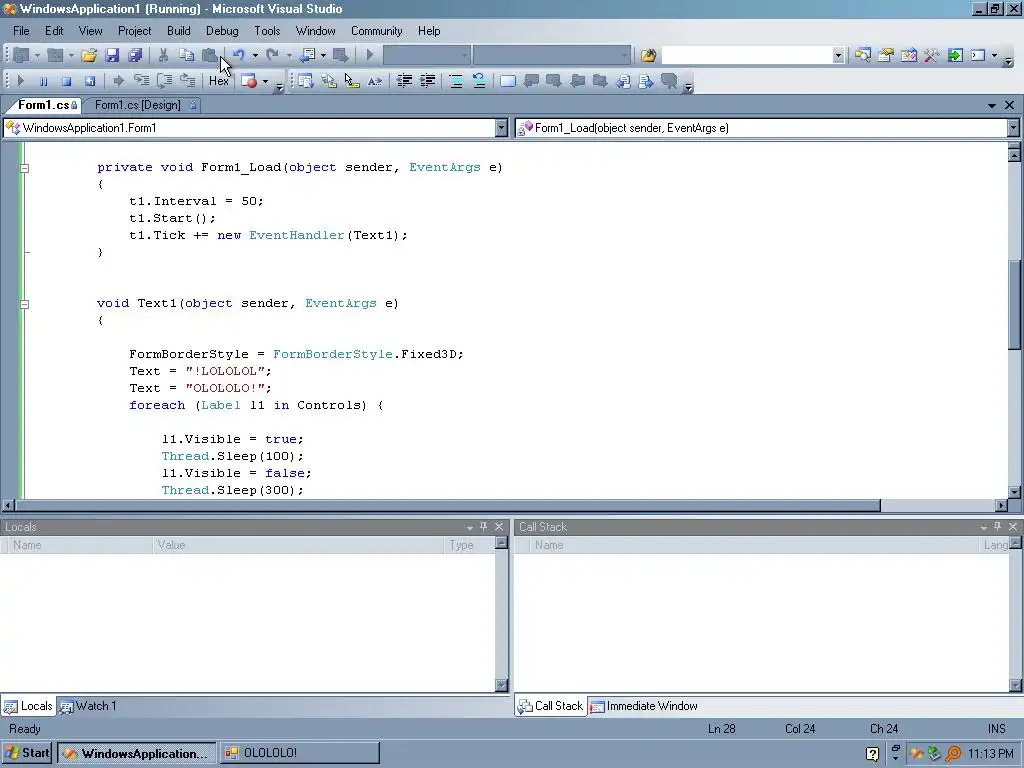Open the WindowsApplication1.Form1 types dropdown
The height and width of the screenshot is (768, 1024).
502,128
